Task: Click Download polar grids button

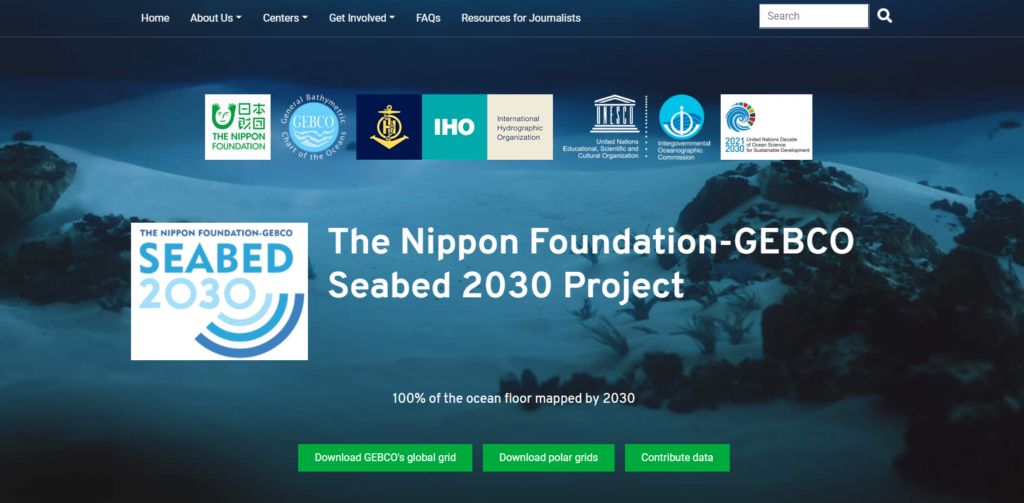Action: point(549,457)
